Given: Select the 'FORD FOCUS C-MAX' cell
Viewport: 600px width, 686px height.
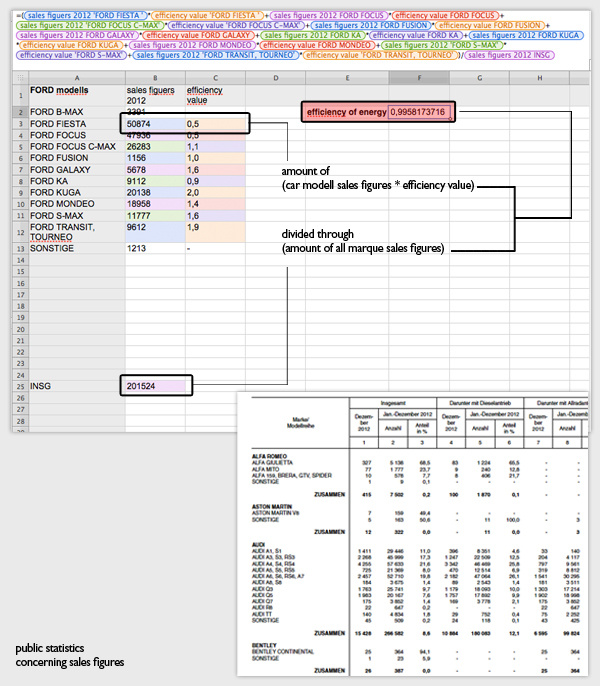Looking at the screenshot, I should (77, 147).
